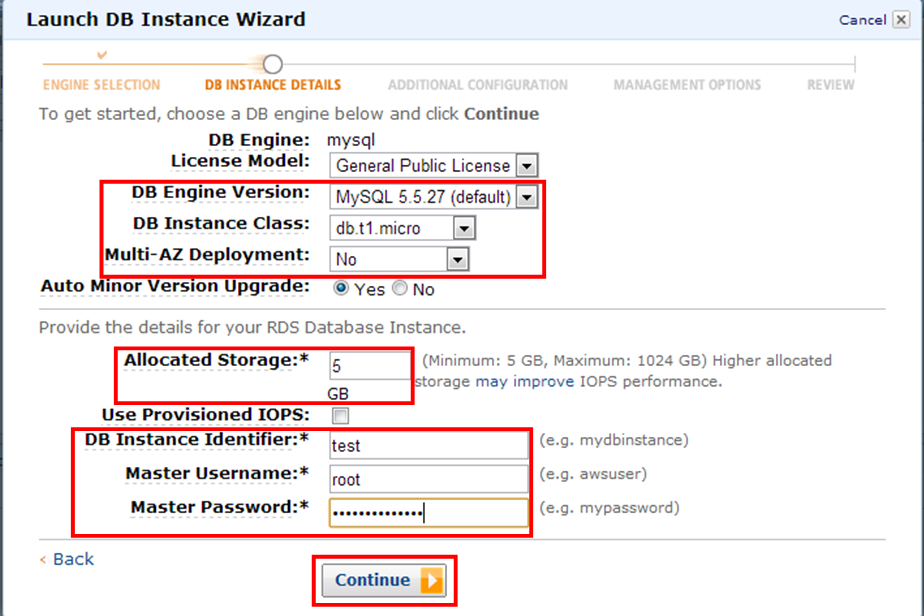This screenshot has width=924, height=616.
Task: Click the '(e.g. mydbinstance)' hint text
Action: click(x=613, y=440)
